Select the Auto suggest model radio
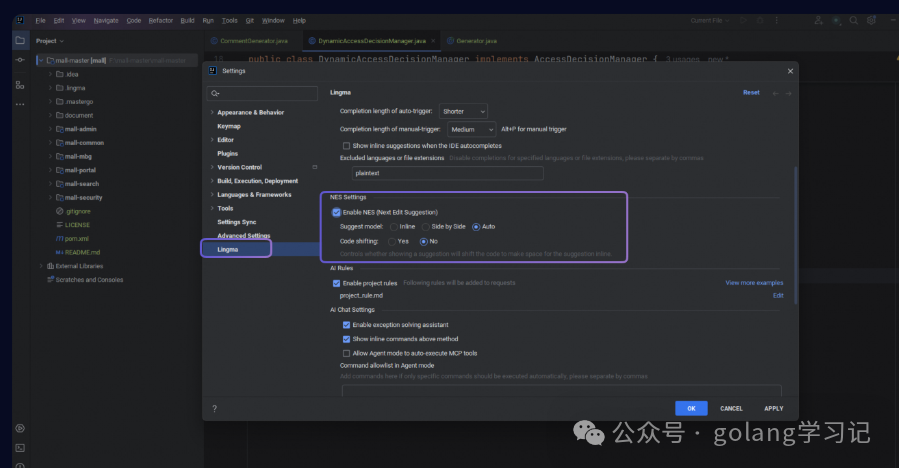This screenshot has width=899, height=468. [x=476, y=227]
